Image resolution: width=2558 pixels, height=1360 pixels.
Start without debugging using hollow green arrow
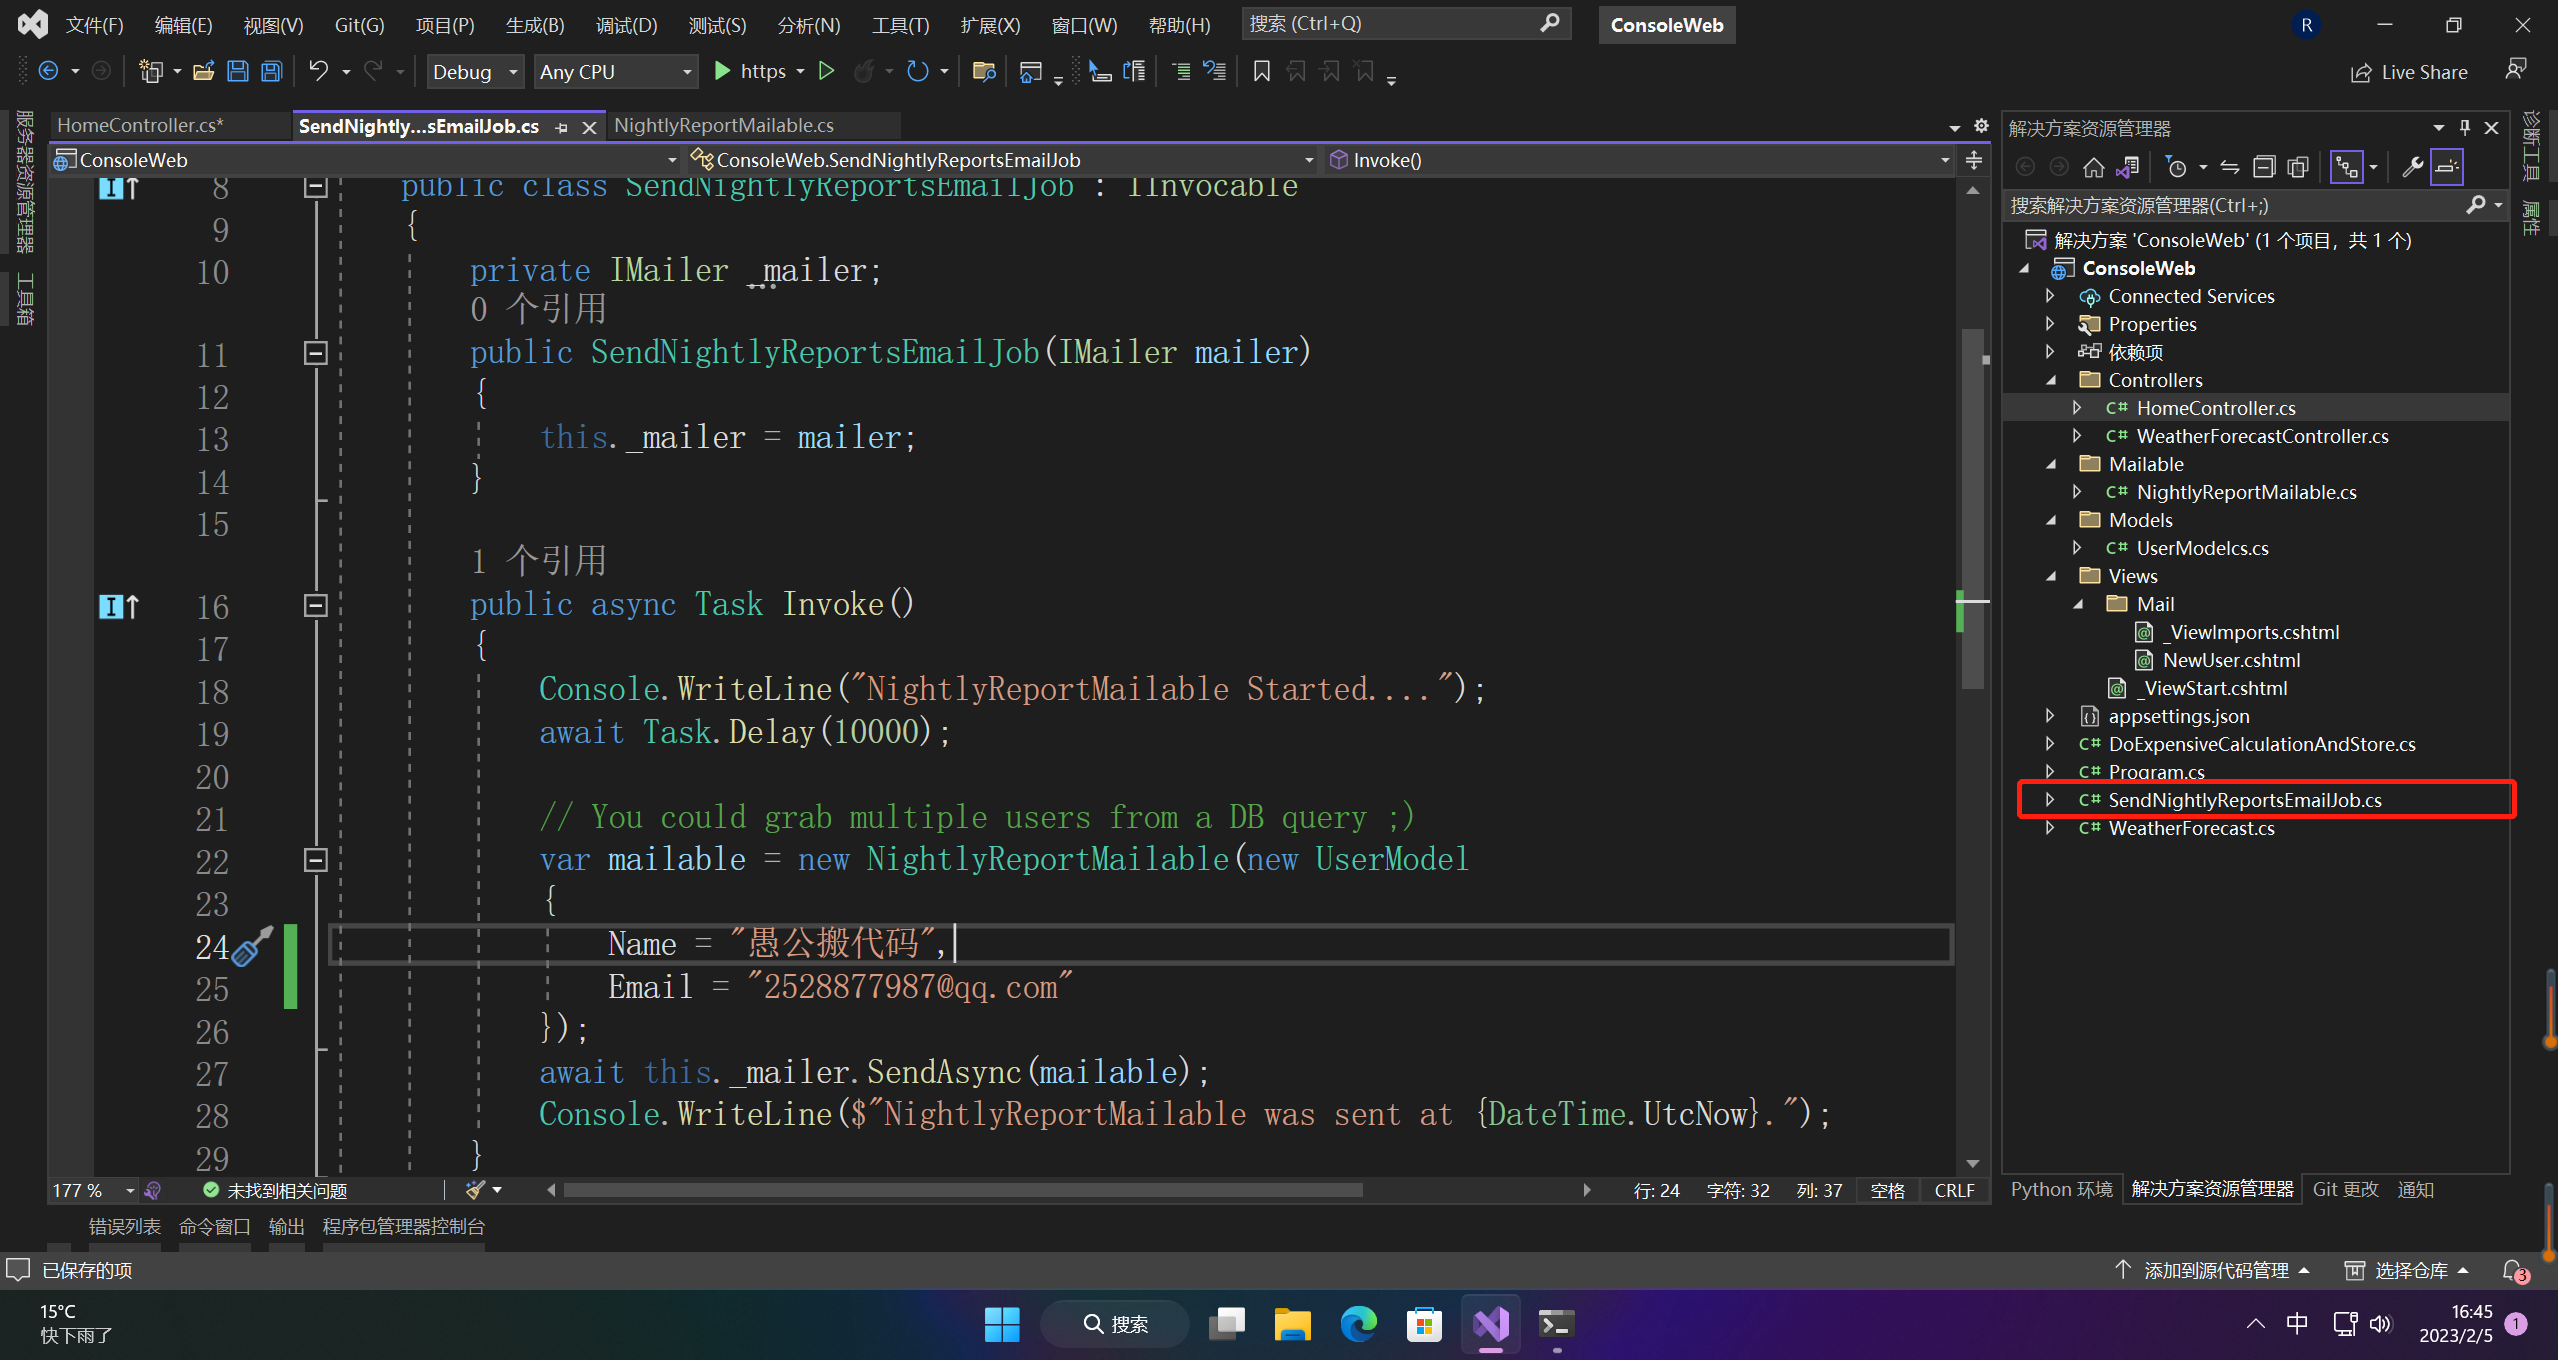point(826,71)
